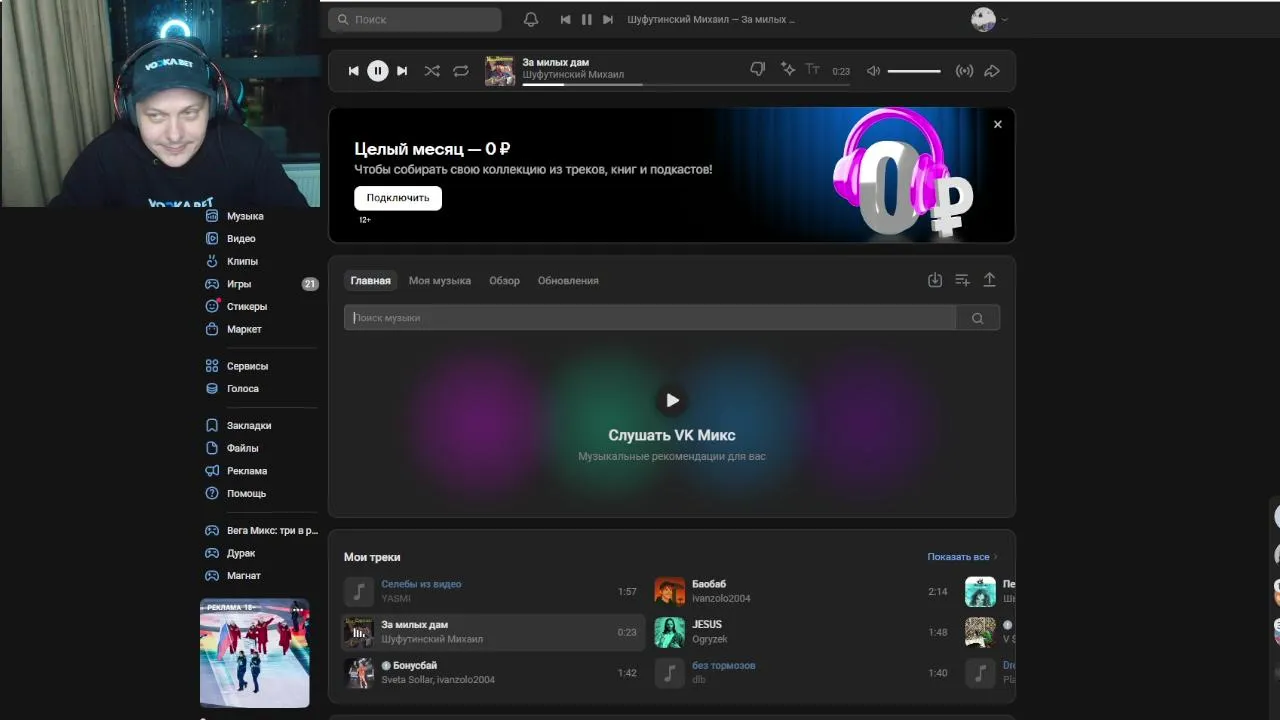This screenshot has height=720, width=1280.
Task: Switch to the Моя музыка tab
Action: click(x=440, y=281)
